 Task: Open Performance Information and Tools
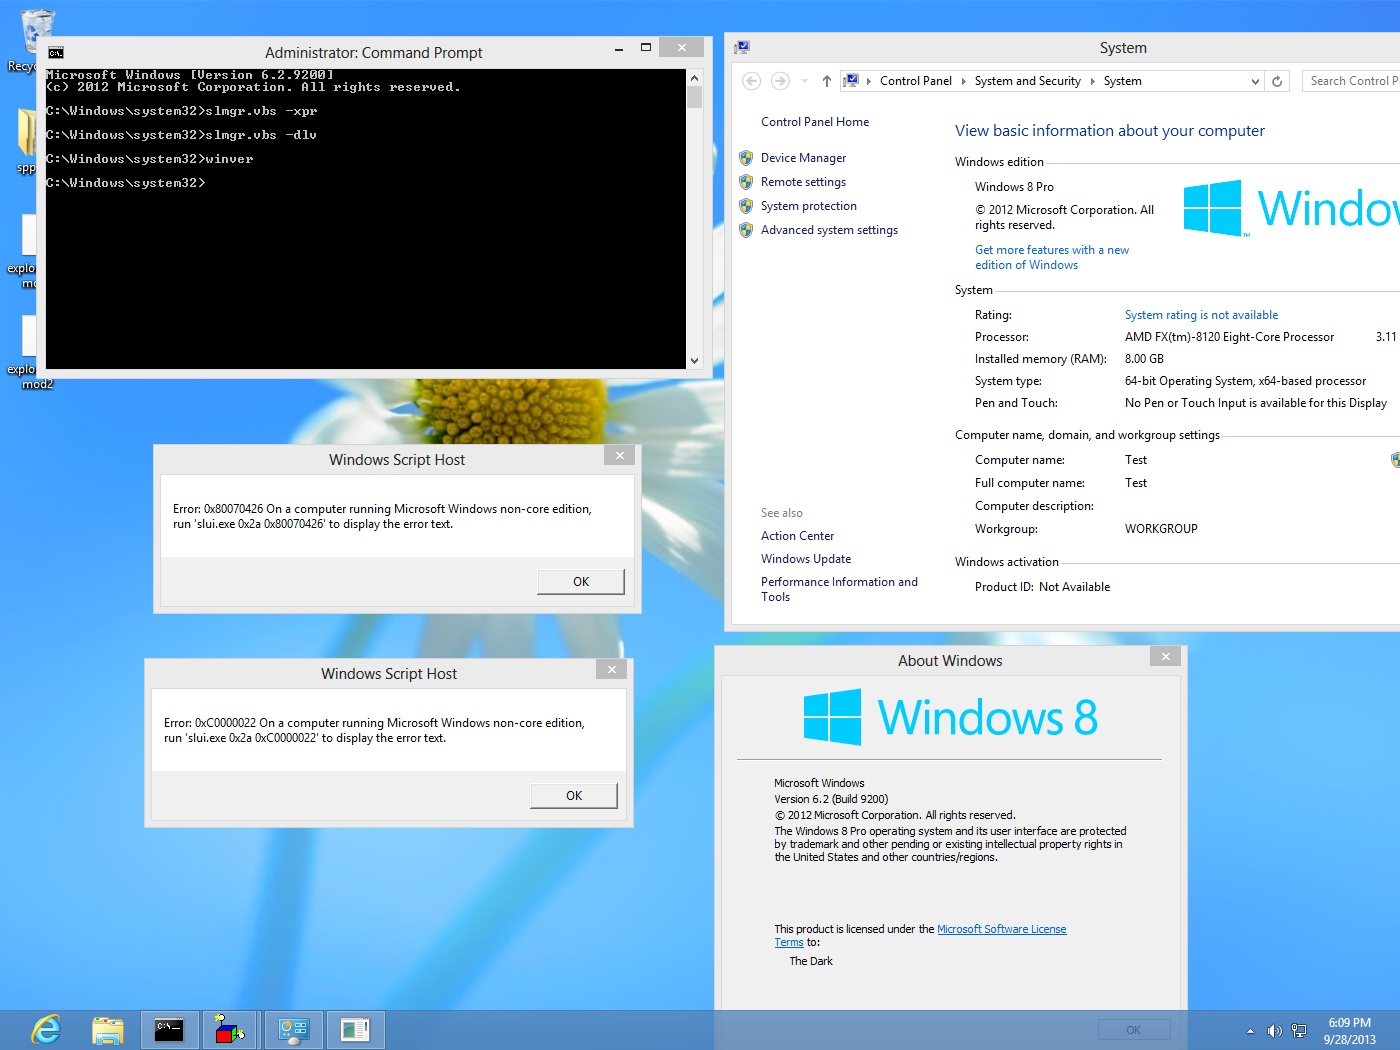coord(839,589)
